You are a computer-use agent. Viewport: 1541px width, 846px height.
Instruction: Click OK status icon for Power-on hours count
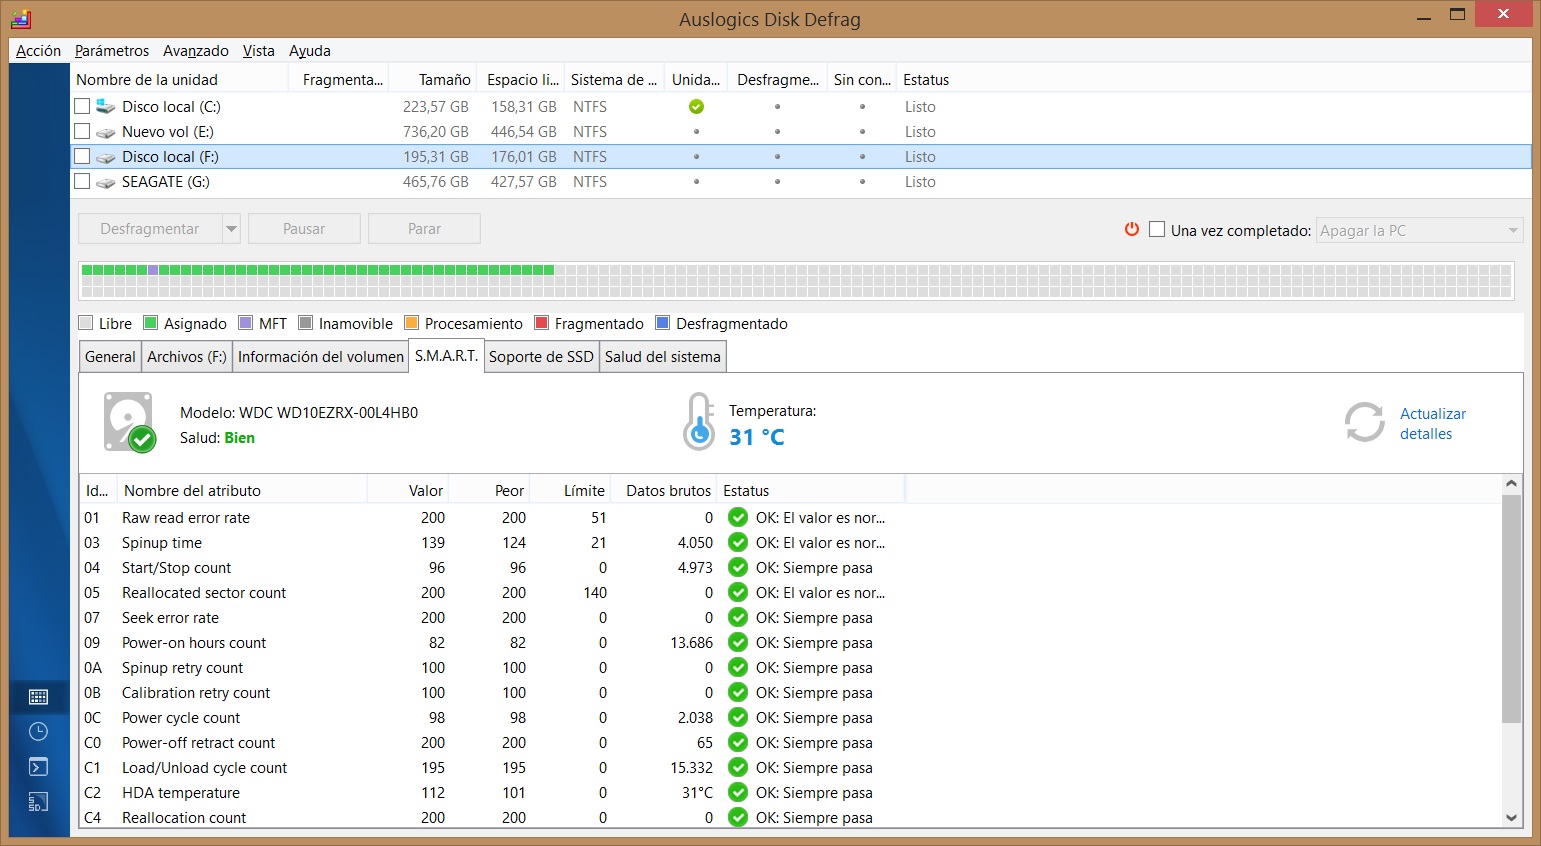tap(738, 642)
